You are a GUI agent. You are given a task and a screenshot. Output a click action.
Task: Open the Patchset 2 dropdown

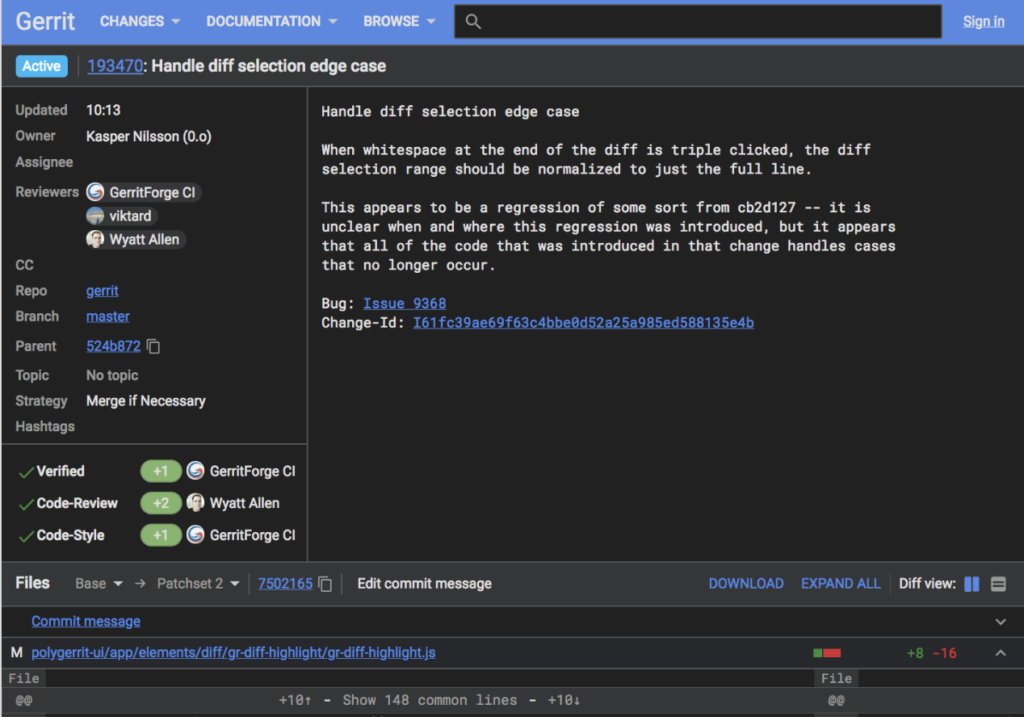click(x=198, y=584)
